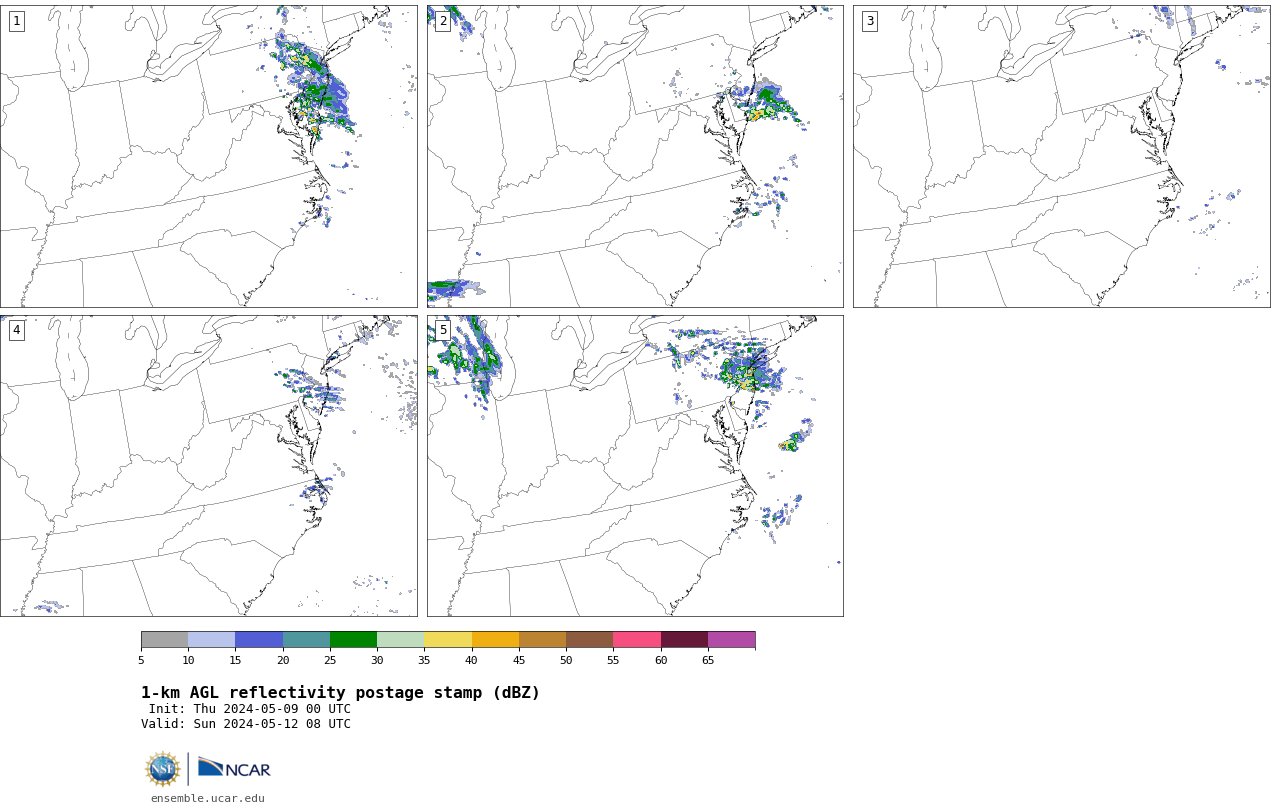Screen dimensions: 1280x809
Task: Select the blue 15-20 dBZ swatch
Action: pyautogui.click(x=259, y=640)
